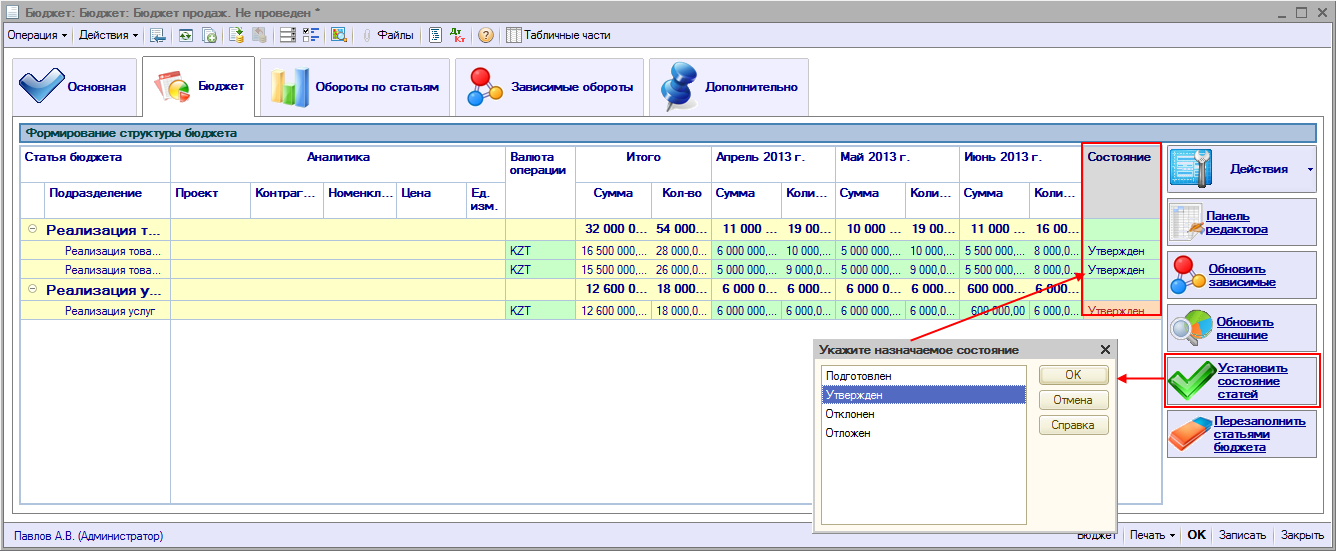Viewport: 1336px width, 551px height.
Task: Open the Операция dropdown menu
Action: coord(37,35)
